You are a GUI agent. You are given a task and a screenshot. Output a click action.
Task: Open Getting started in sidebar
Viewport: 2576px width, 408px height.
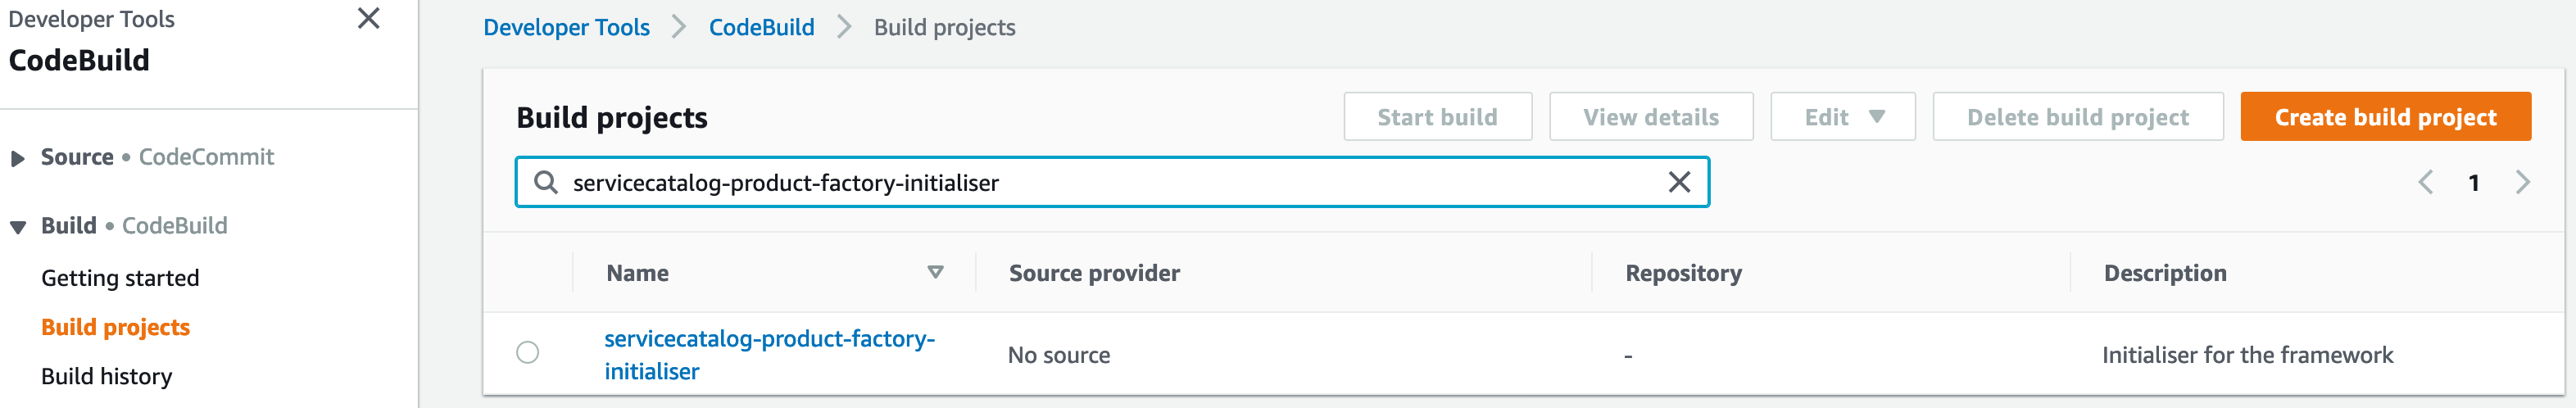pyautogui.click(x=120, y=278)
